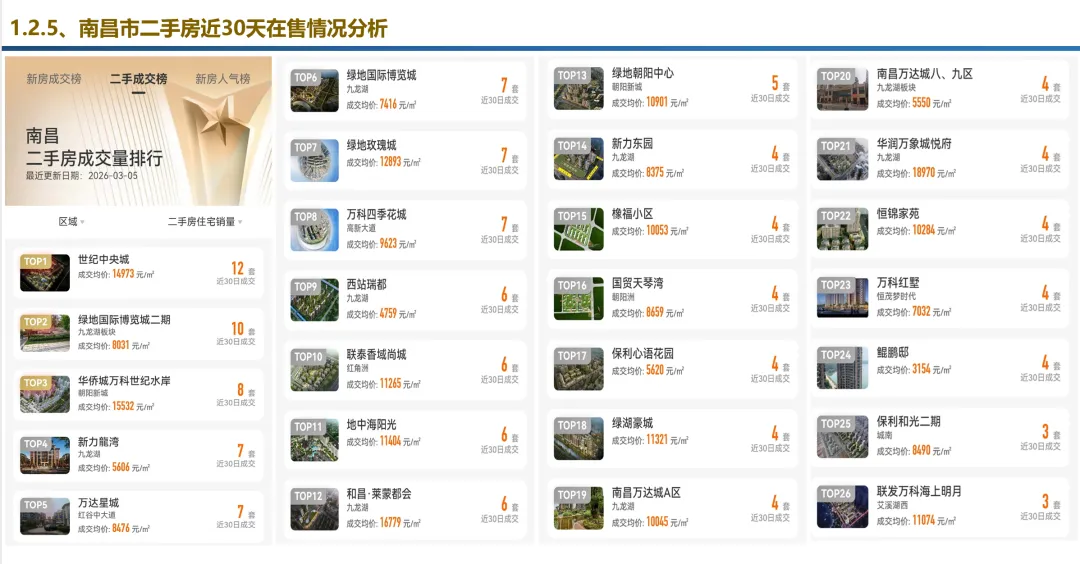This screenshot has height=564, width=1080.
Task: Click the 橡福小区 listing title
Action: pyautogui.click(x=632, y=214)
